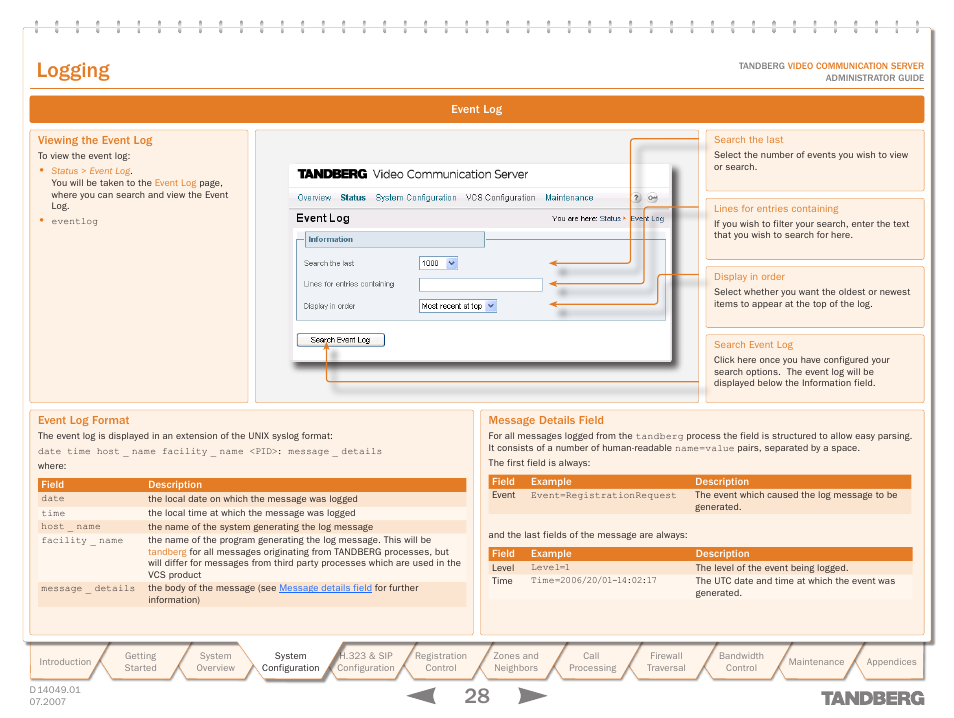Click the D14049.01 document number
Image resolution: width=954 pixels, height=718 pixels.
55,689
